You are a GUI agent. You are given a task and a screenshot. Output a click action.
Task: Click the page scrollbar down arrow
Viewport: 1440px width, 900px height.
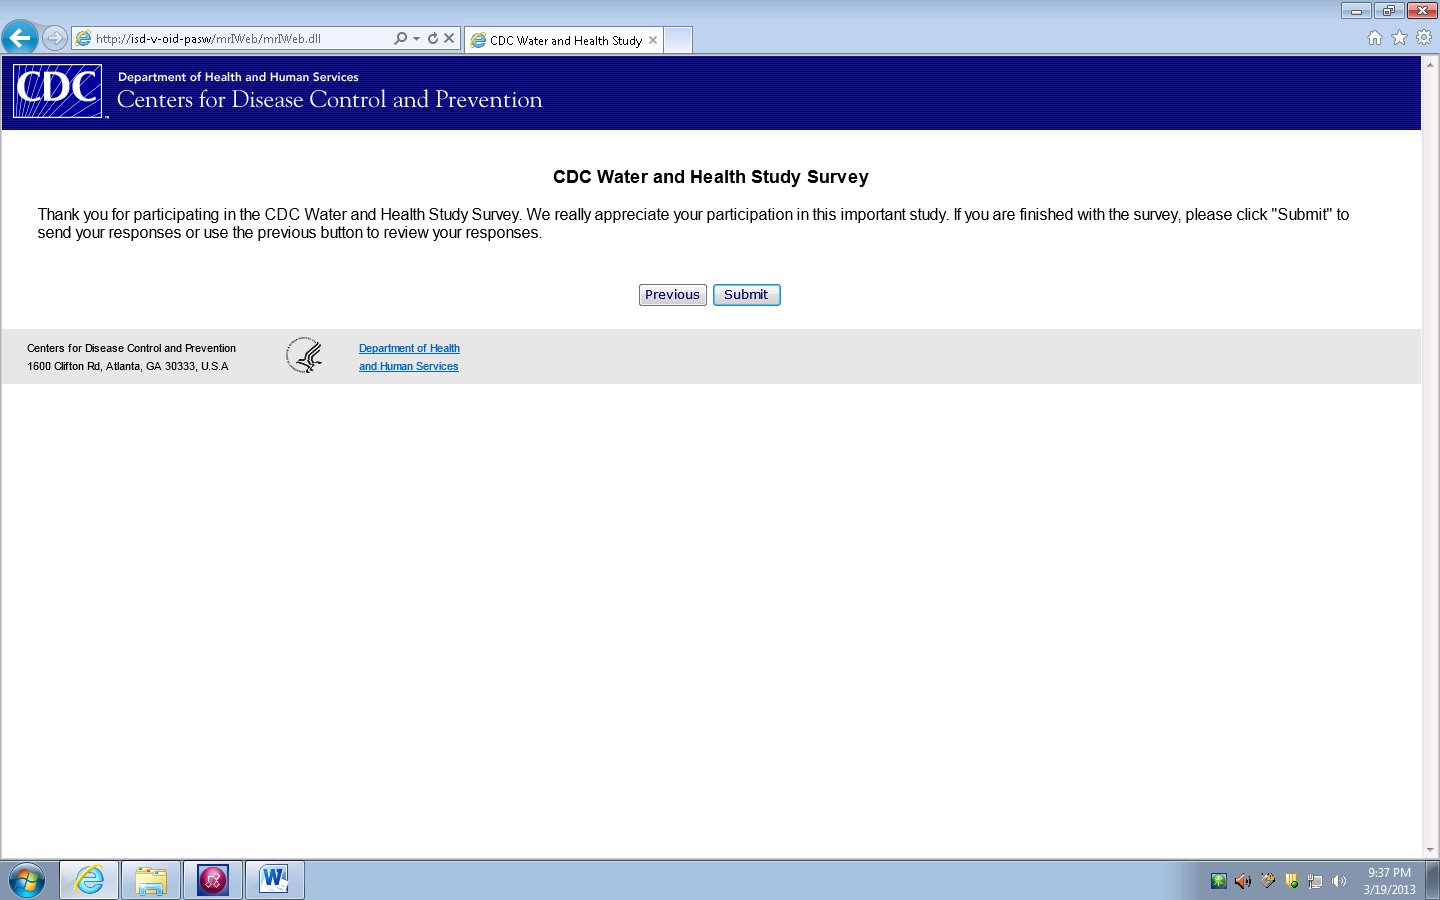[x=1430, y=850]
